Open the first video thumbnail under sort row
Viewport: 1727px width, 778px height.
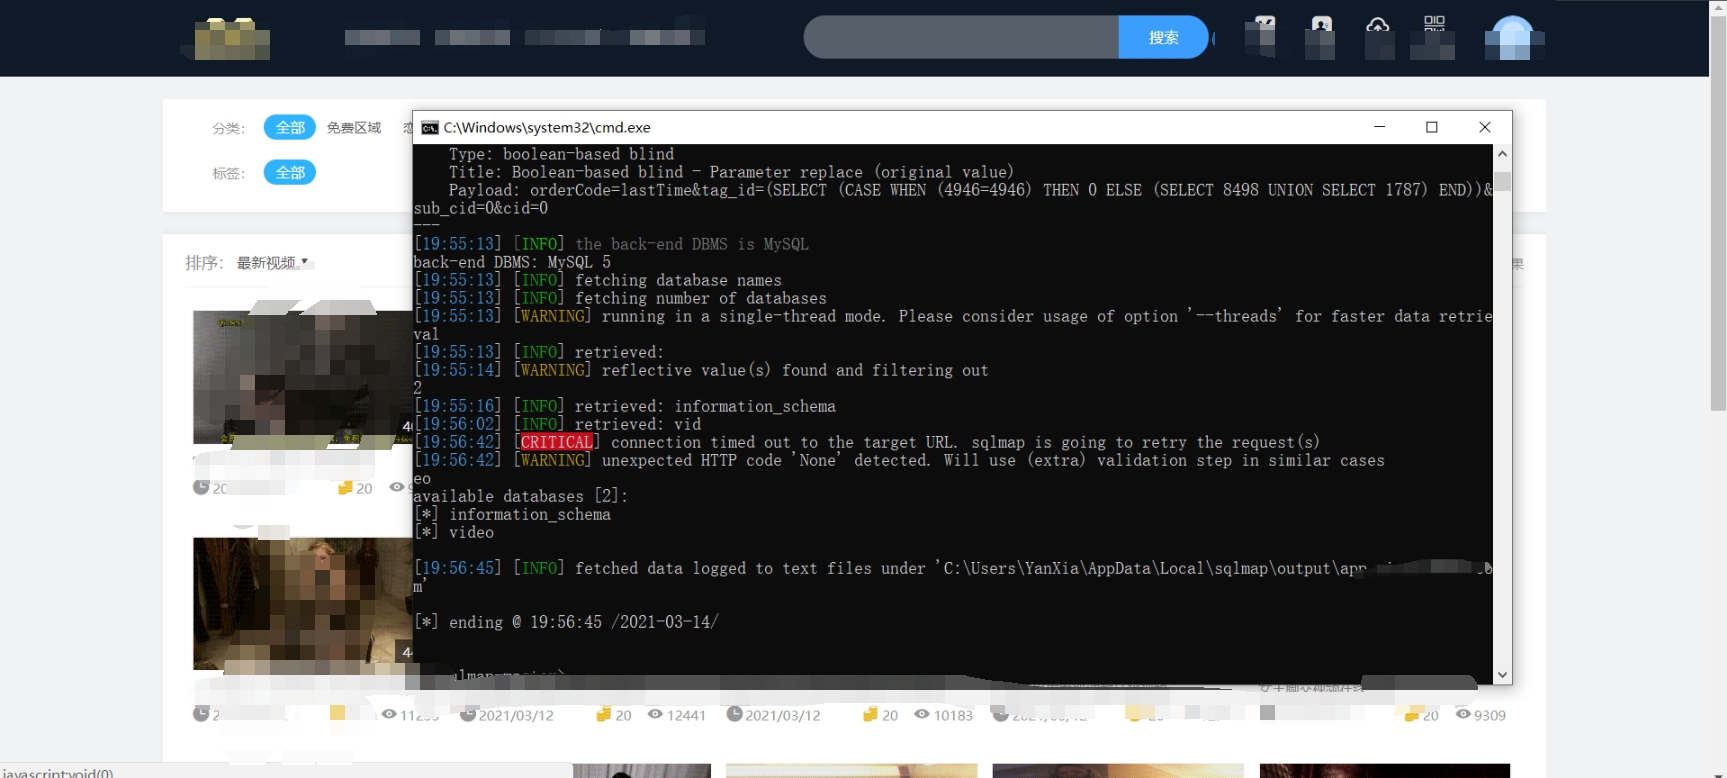coord(302,377)
